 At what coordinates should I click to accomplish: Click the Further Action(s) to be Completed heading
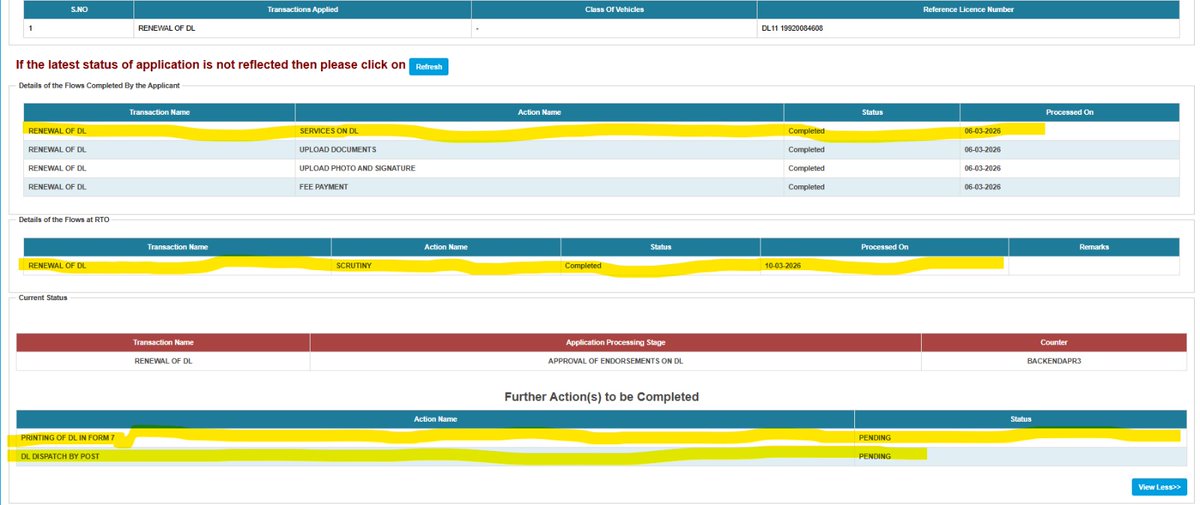(x=601, y=397)
